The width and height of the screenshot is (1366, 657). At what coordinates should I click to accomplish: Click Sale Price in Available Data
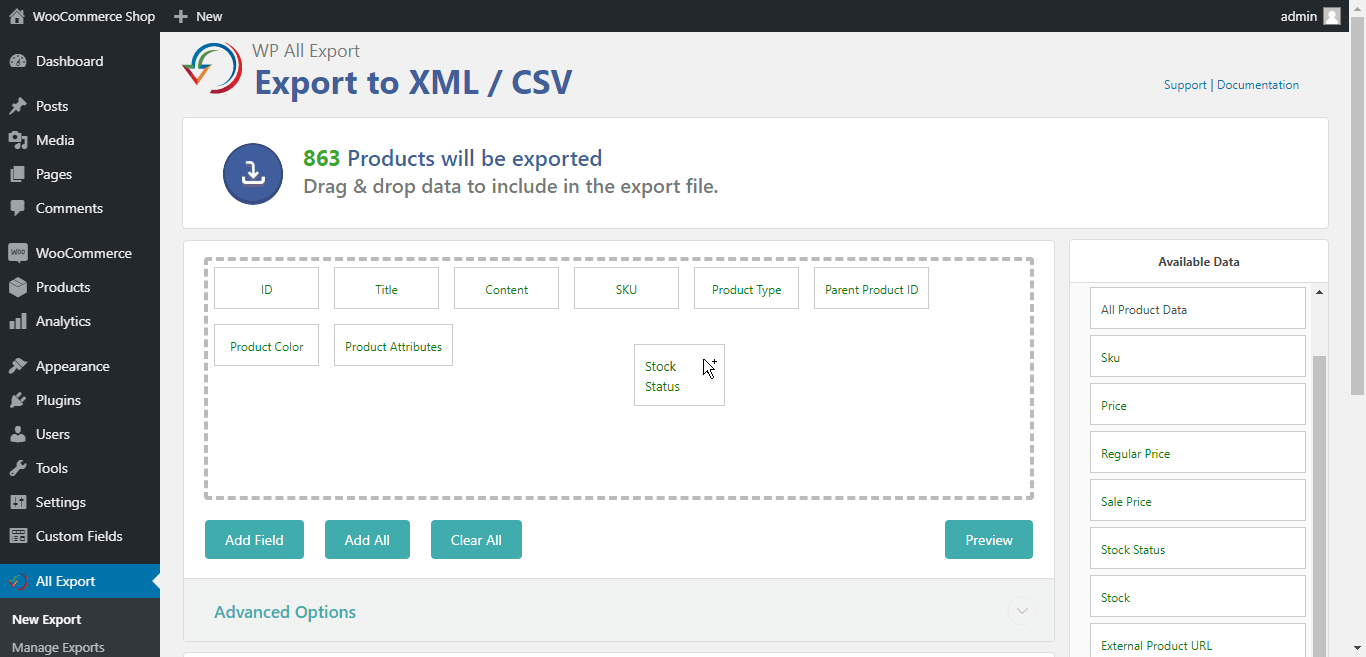coord(1198,500)
